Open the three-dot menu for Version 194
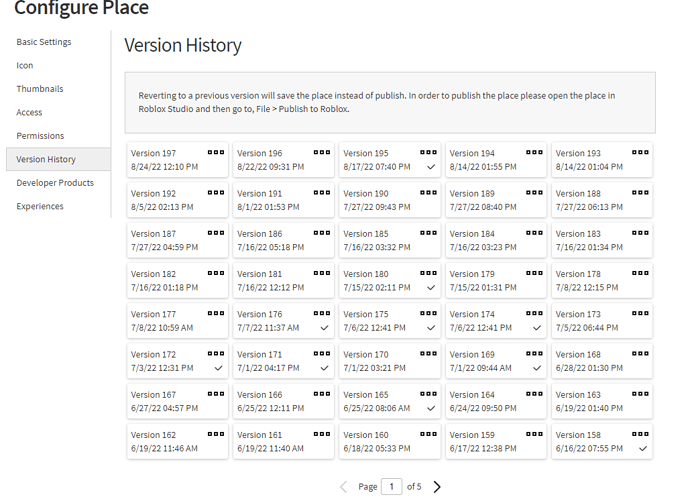 coord(534,152)
